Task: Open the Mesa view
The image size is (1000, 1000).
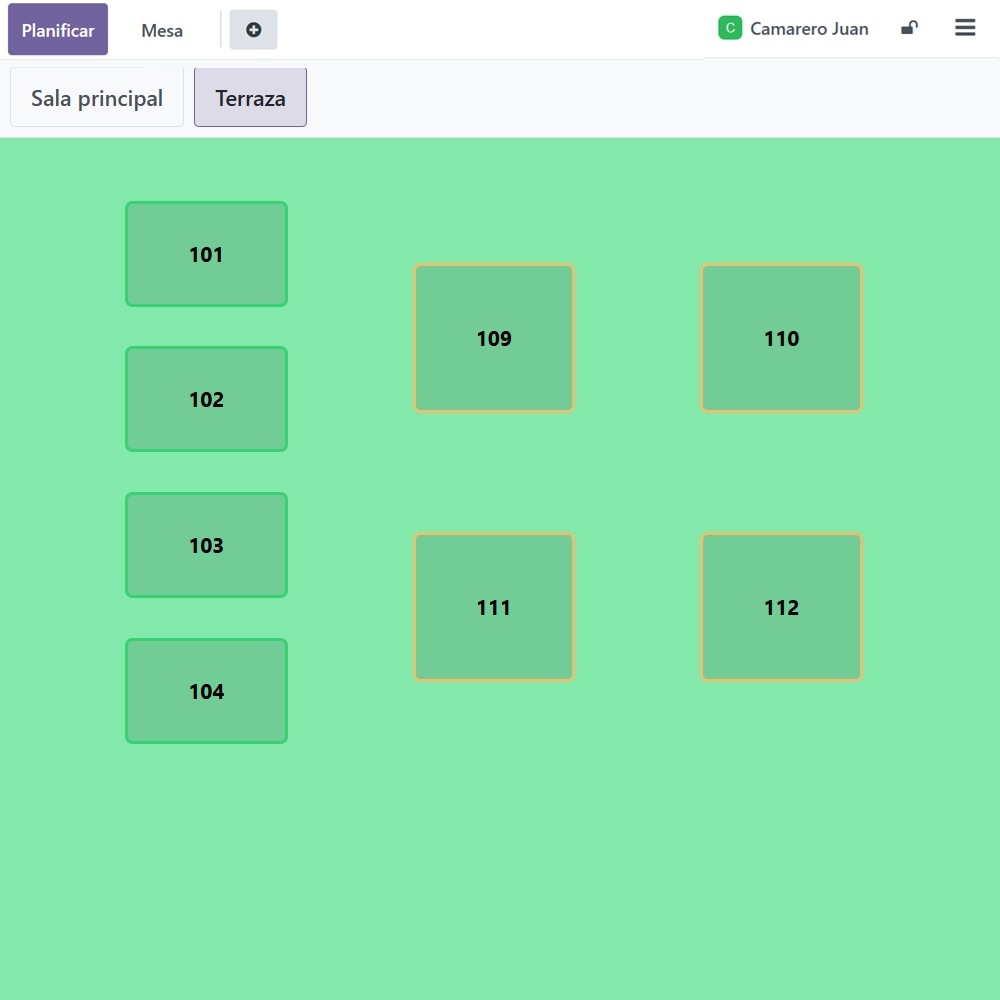Action: [162, 30]
